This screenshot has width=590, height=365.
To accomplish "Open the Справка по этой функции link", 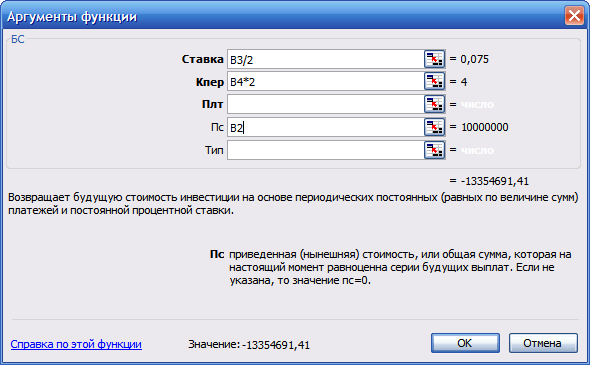I will pyautogui.click(x=76, y=344).
